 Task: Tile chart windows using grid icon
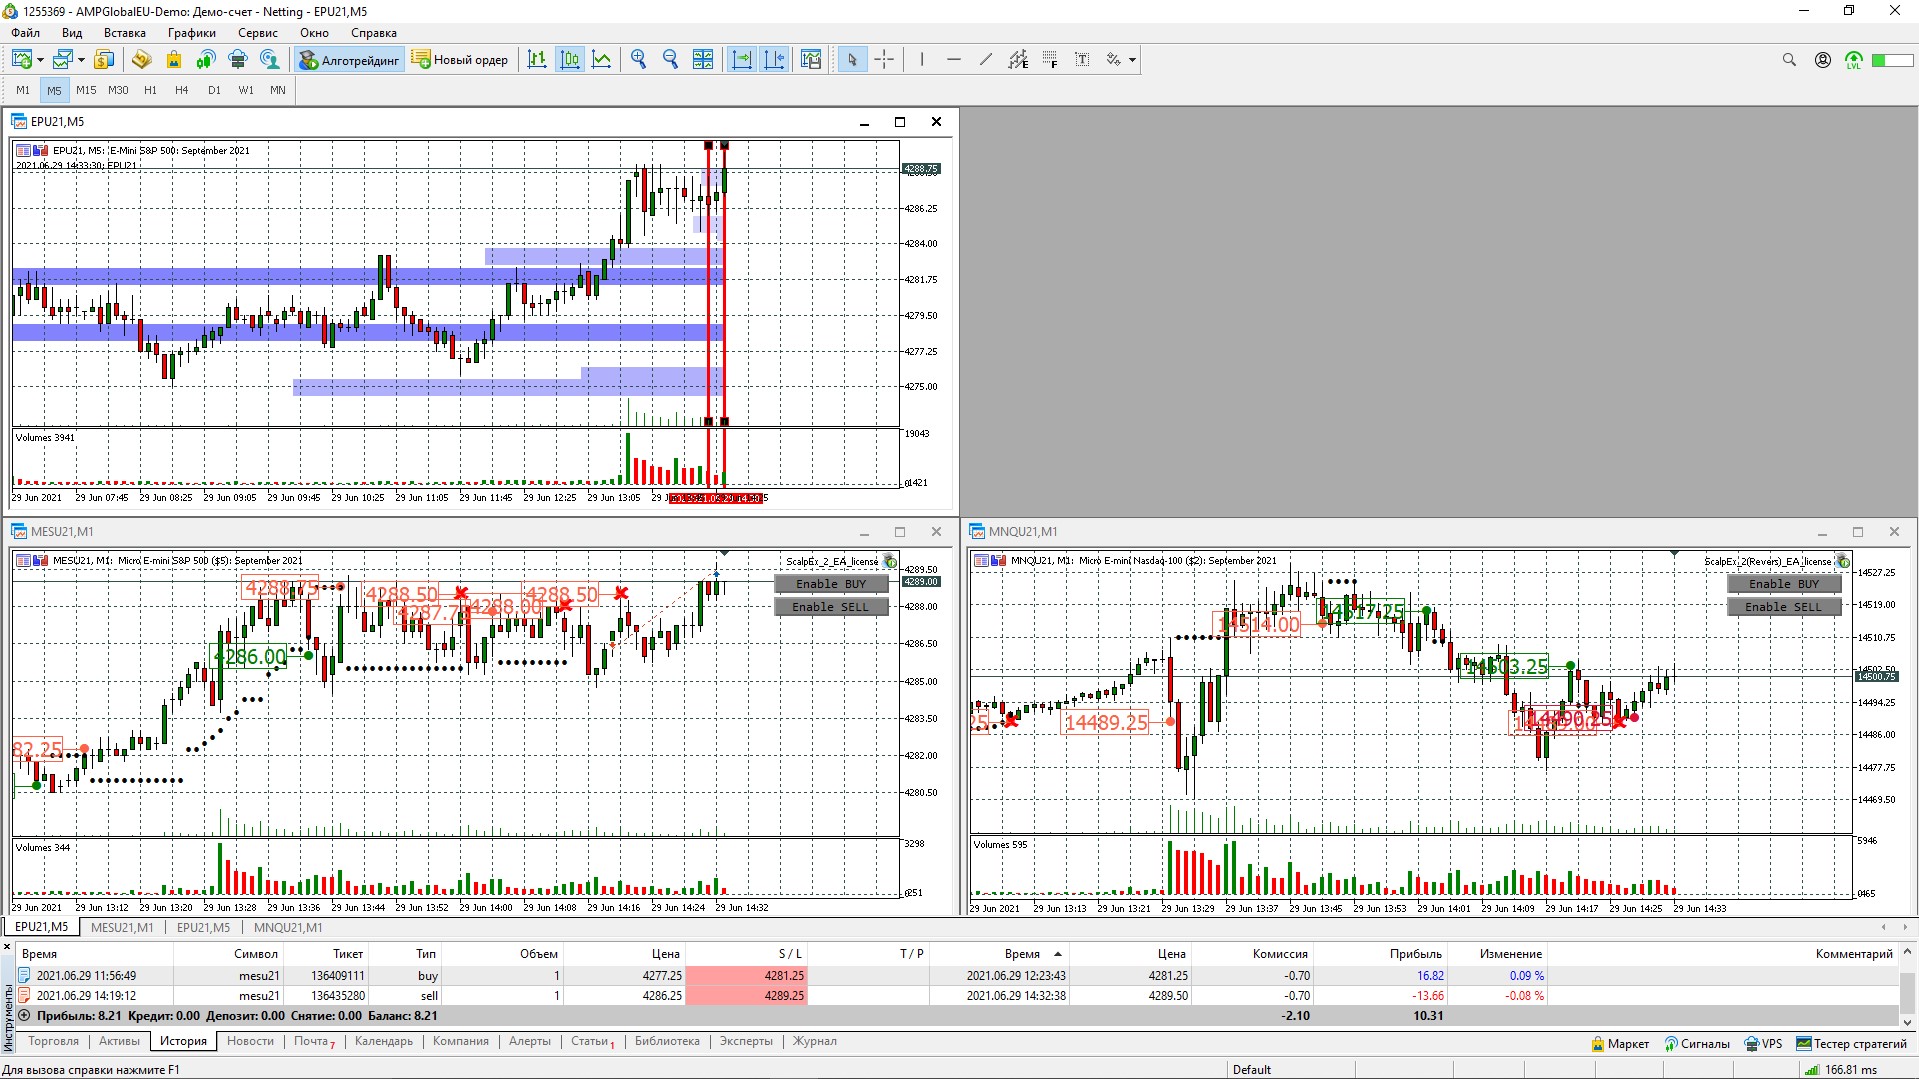tap(703, 60)
